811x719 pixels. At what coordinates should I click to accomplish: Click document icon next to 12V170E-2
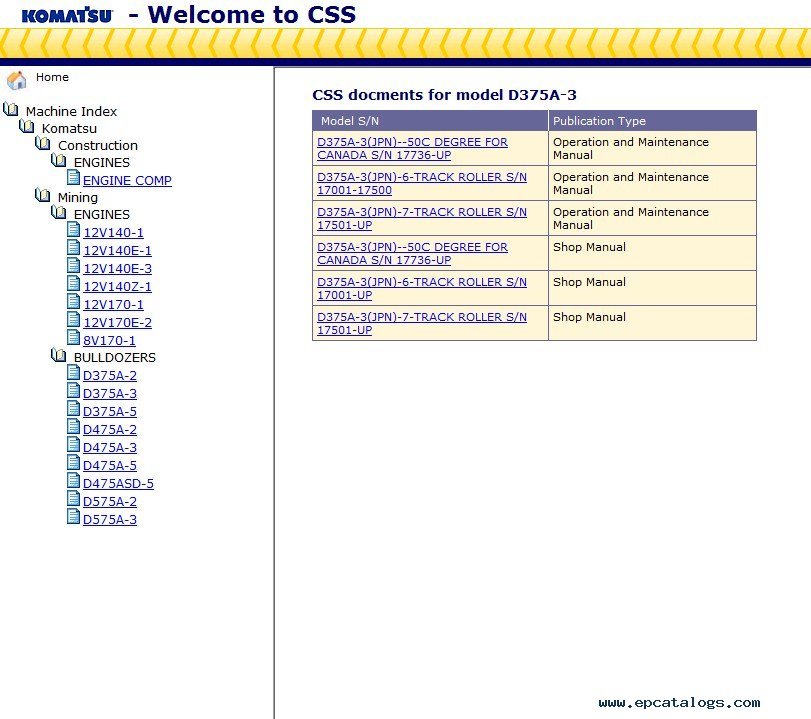[x=74, y=320]
